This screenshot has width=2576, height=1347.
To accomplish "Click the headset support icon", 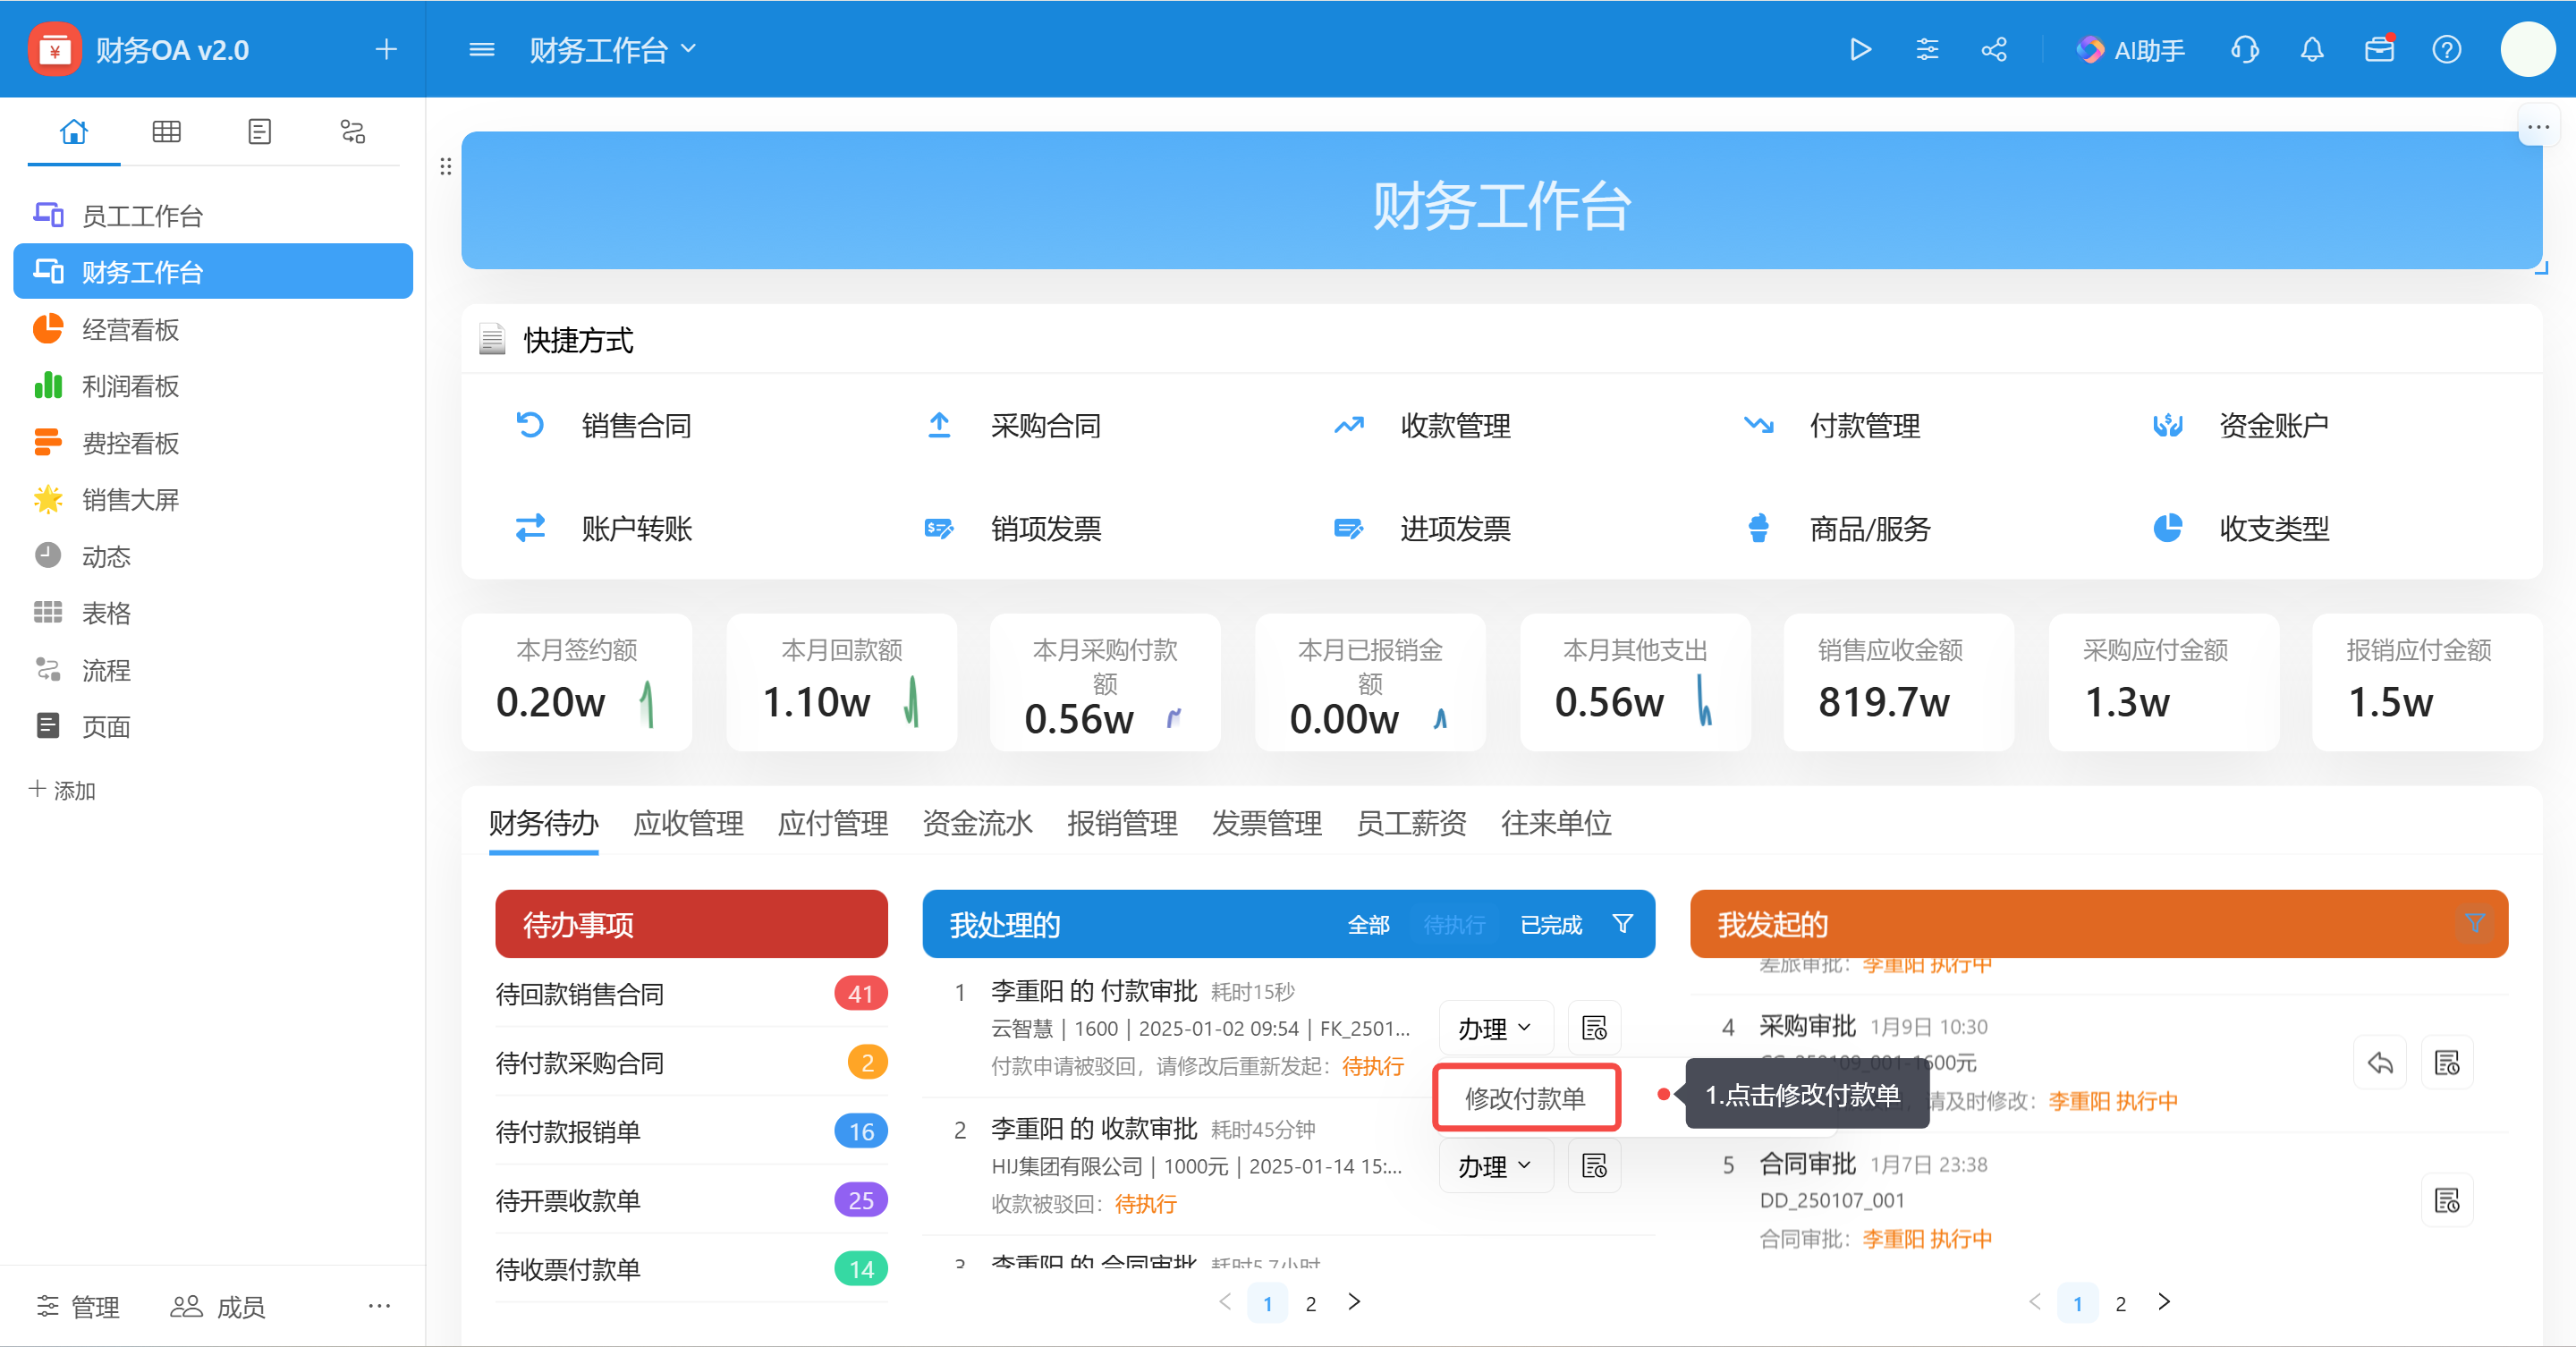I will [2245, 49].
